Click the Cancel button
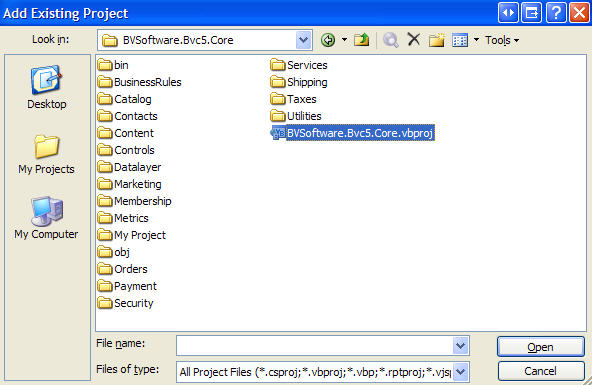Viewport: 592px width, 385px height. coord(541,371)
